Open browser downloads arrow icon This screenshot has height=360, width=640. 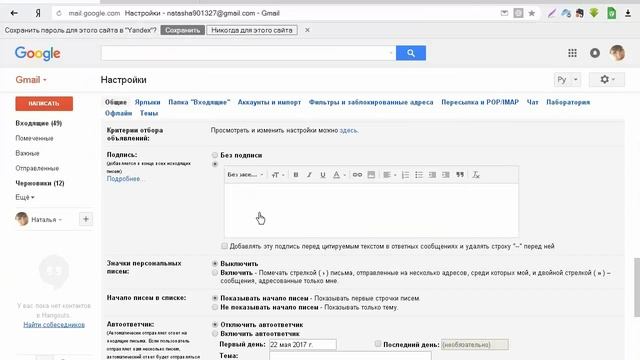(x=628, y=13)
